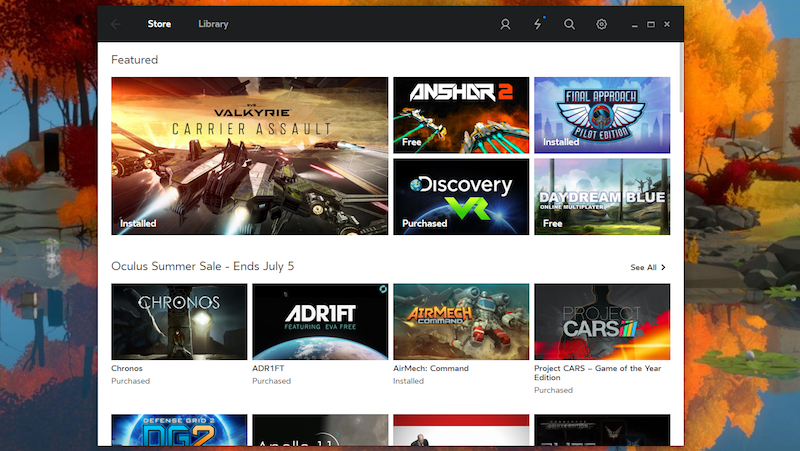Click the AirMech: Command title text
Viewport: 800px width, 451px height.
(x=431, y=368)
